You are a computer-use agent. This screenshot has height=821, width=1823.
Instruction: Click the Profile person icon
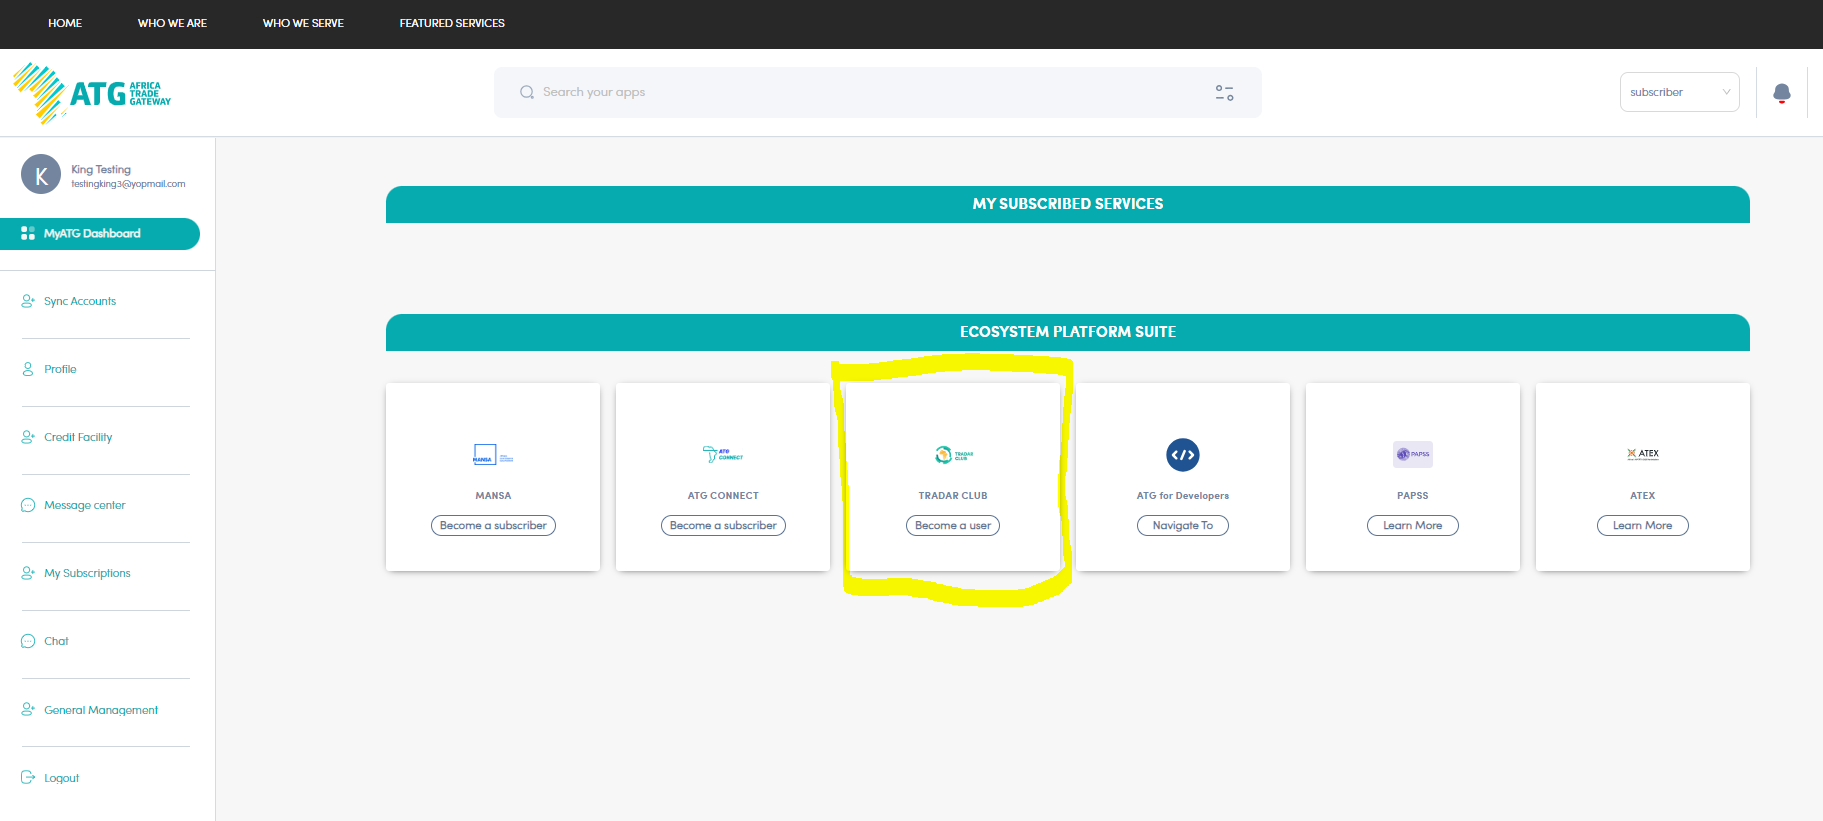tap(28, 369)
